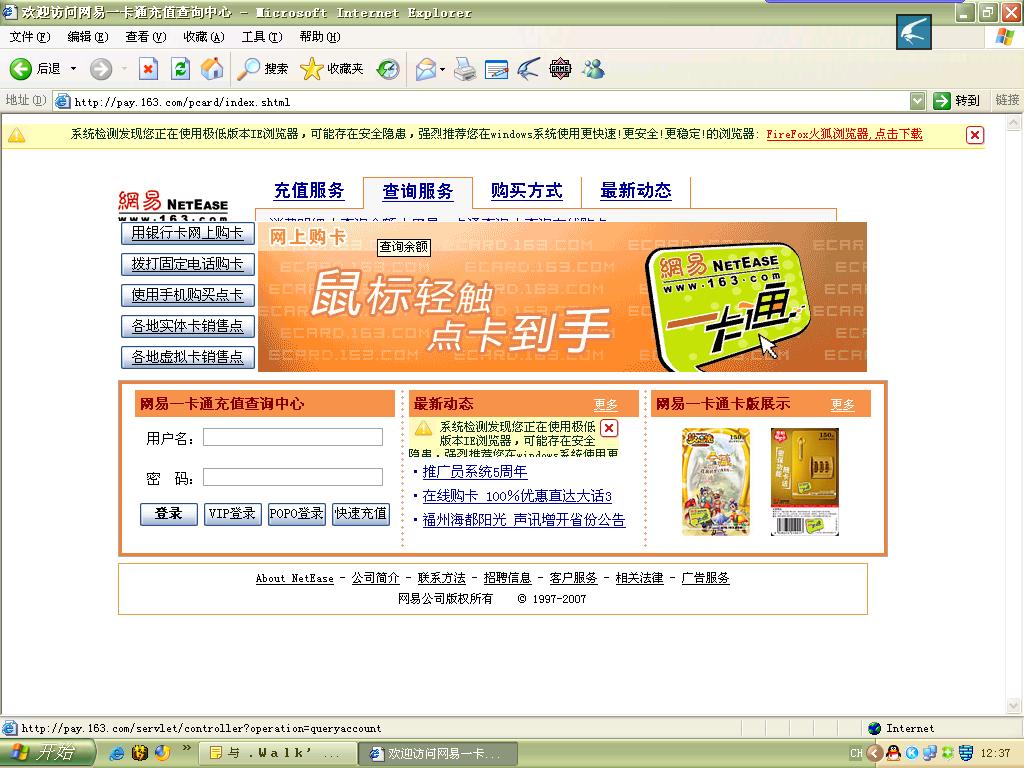Open the cartoon game card thumbnail
The image size is (1024, 768).
pyautogui.click(x=716, y=482)
